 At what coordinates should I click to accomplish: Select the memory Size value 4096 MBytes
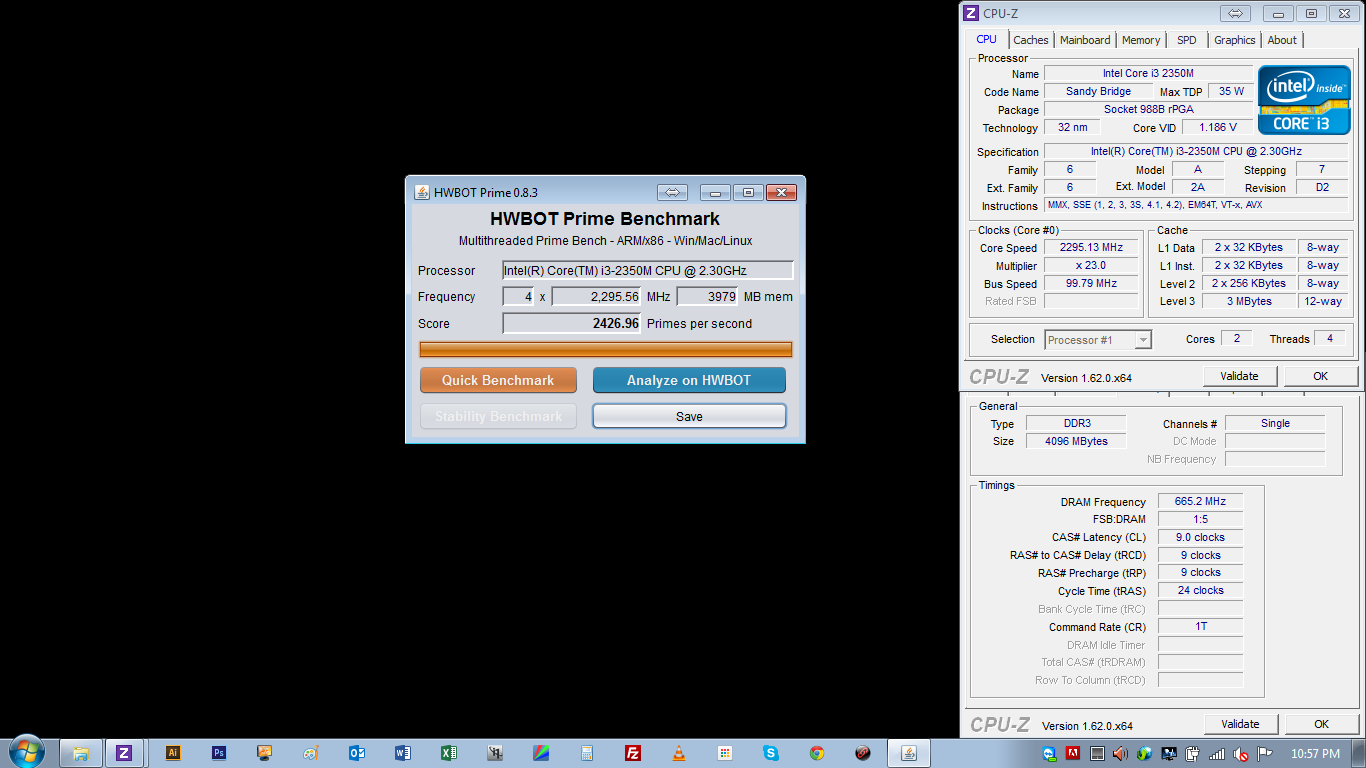click(x=1076, y=442)
